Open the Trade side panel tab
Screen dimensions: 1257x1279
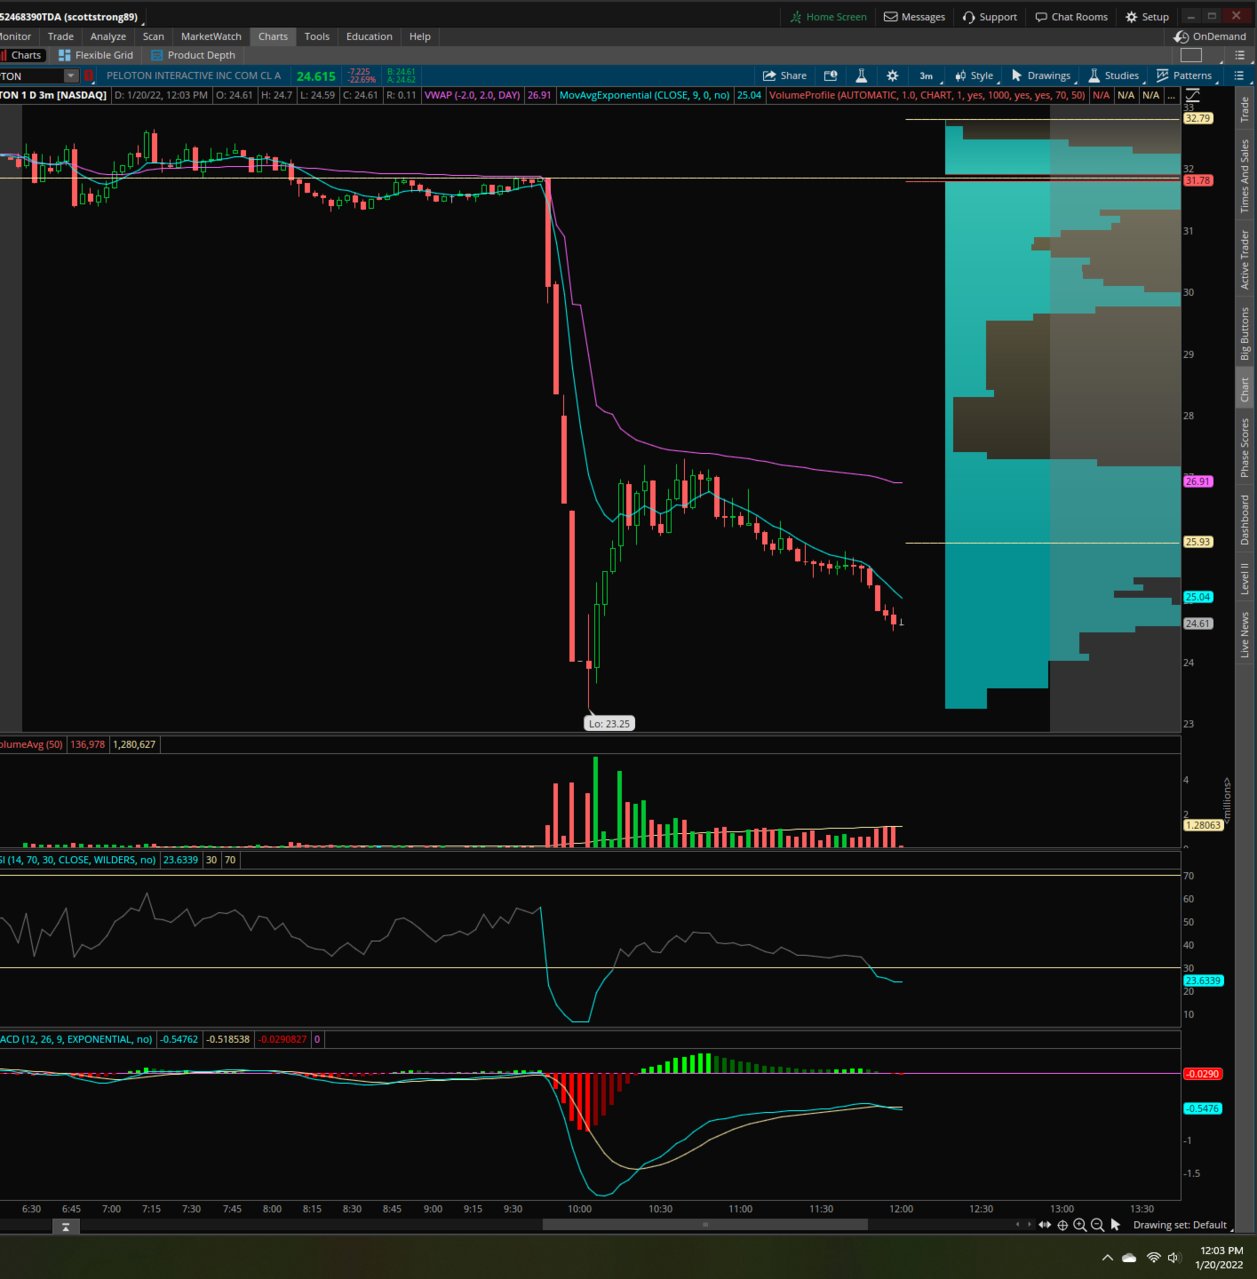coord(1245,109)
